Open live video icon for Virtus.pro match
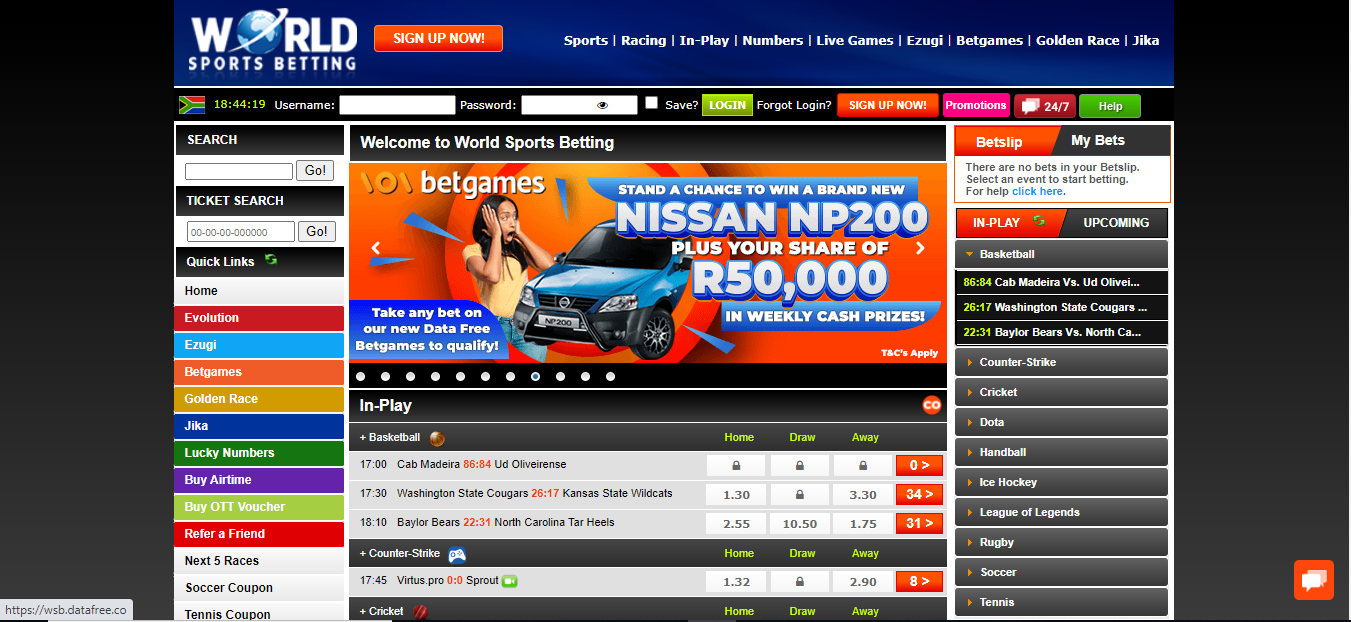The height and width of the screenshot is (622, 1351). click(510, 581)
